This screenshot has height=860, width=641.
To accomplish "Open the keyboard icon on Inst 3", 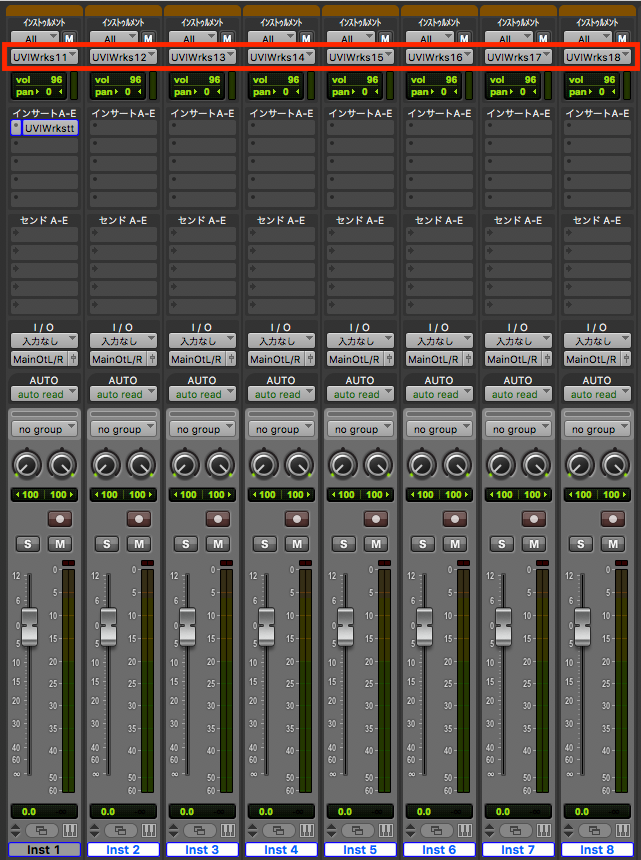I will 228,830.
